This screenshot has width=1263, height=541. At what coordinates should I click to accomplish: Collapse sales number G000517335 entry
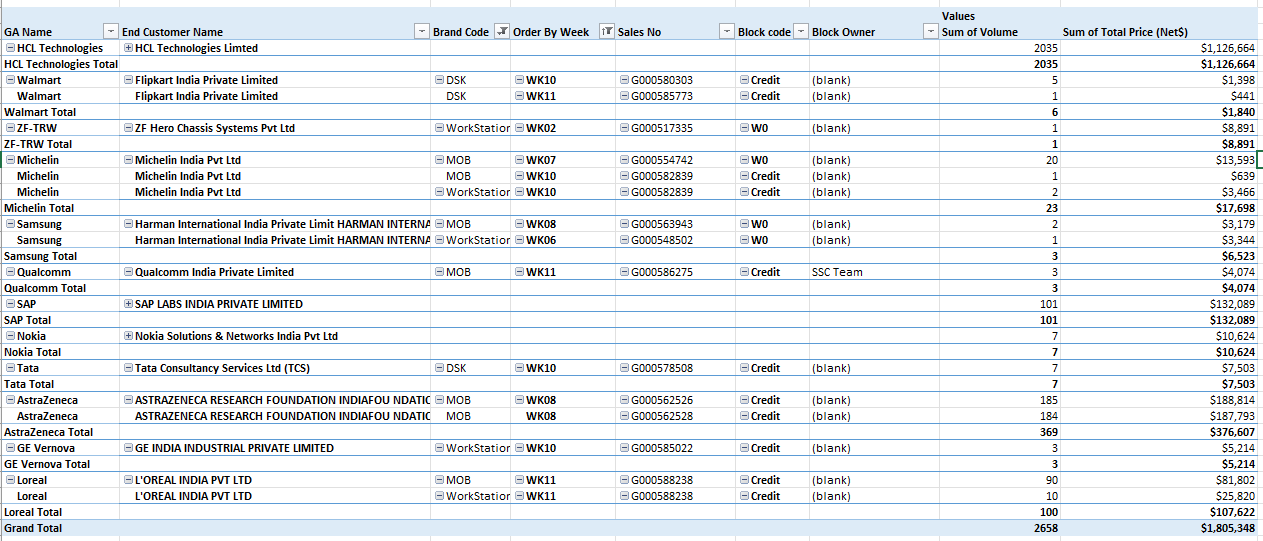coord(624,128)
